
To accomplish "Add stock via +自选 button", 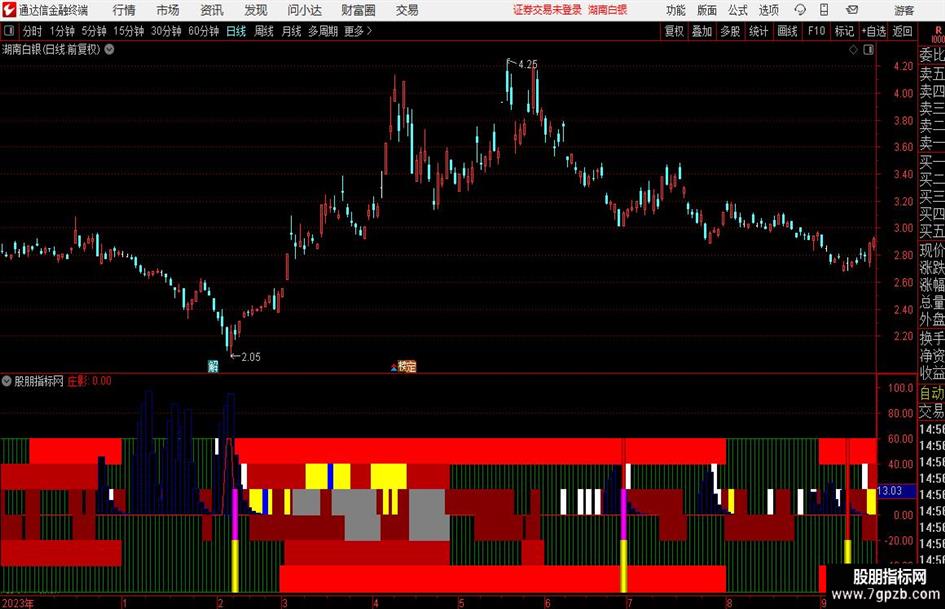I will point(874,31).
